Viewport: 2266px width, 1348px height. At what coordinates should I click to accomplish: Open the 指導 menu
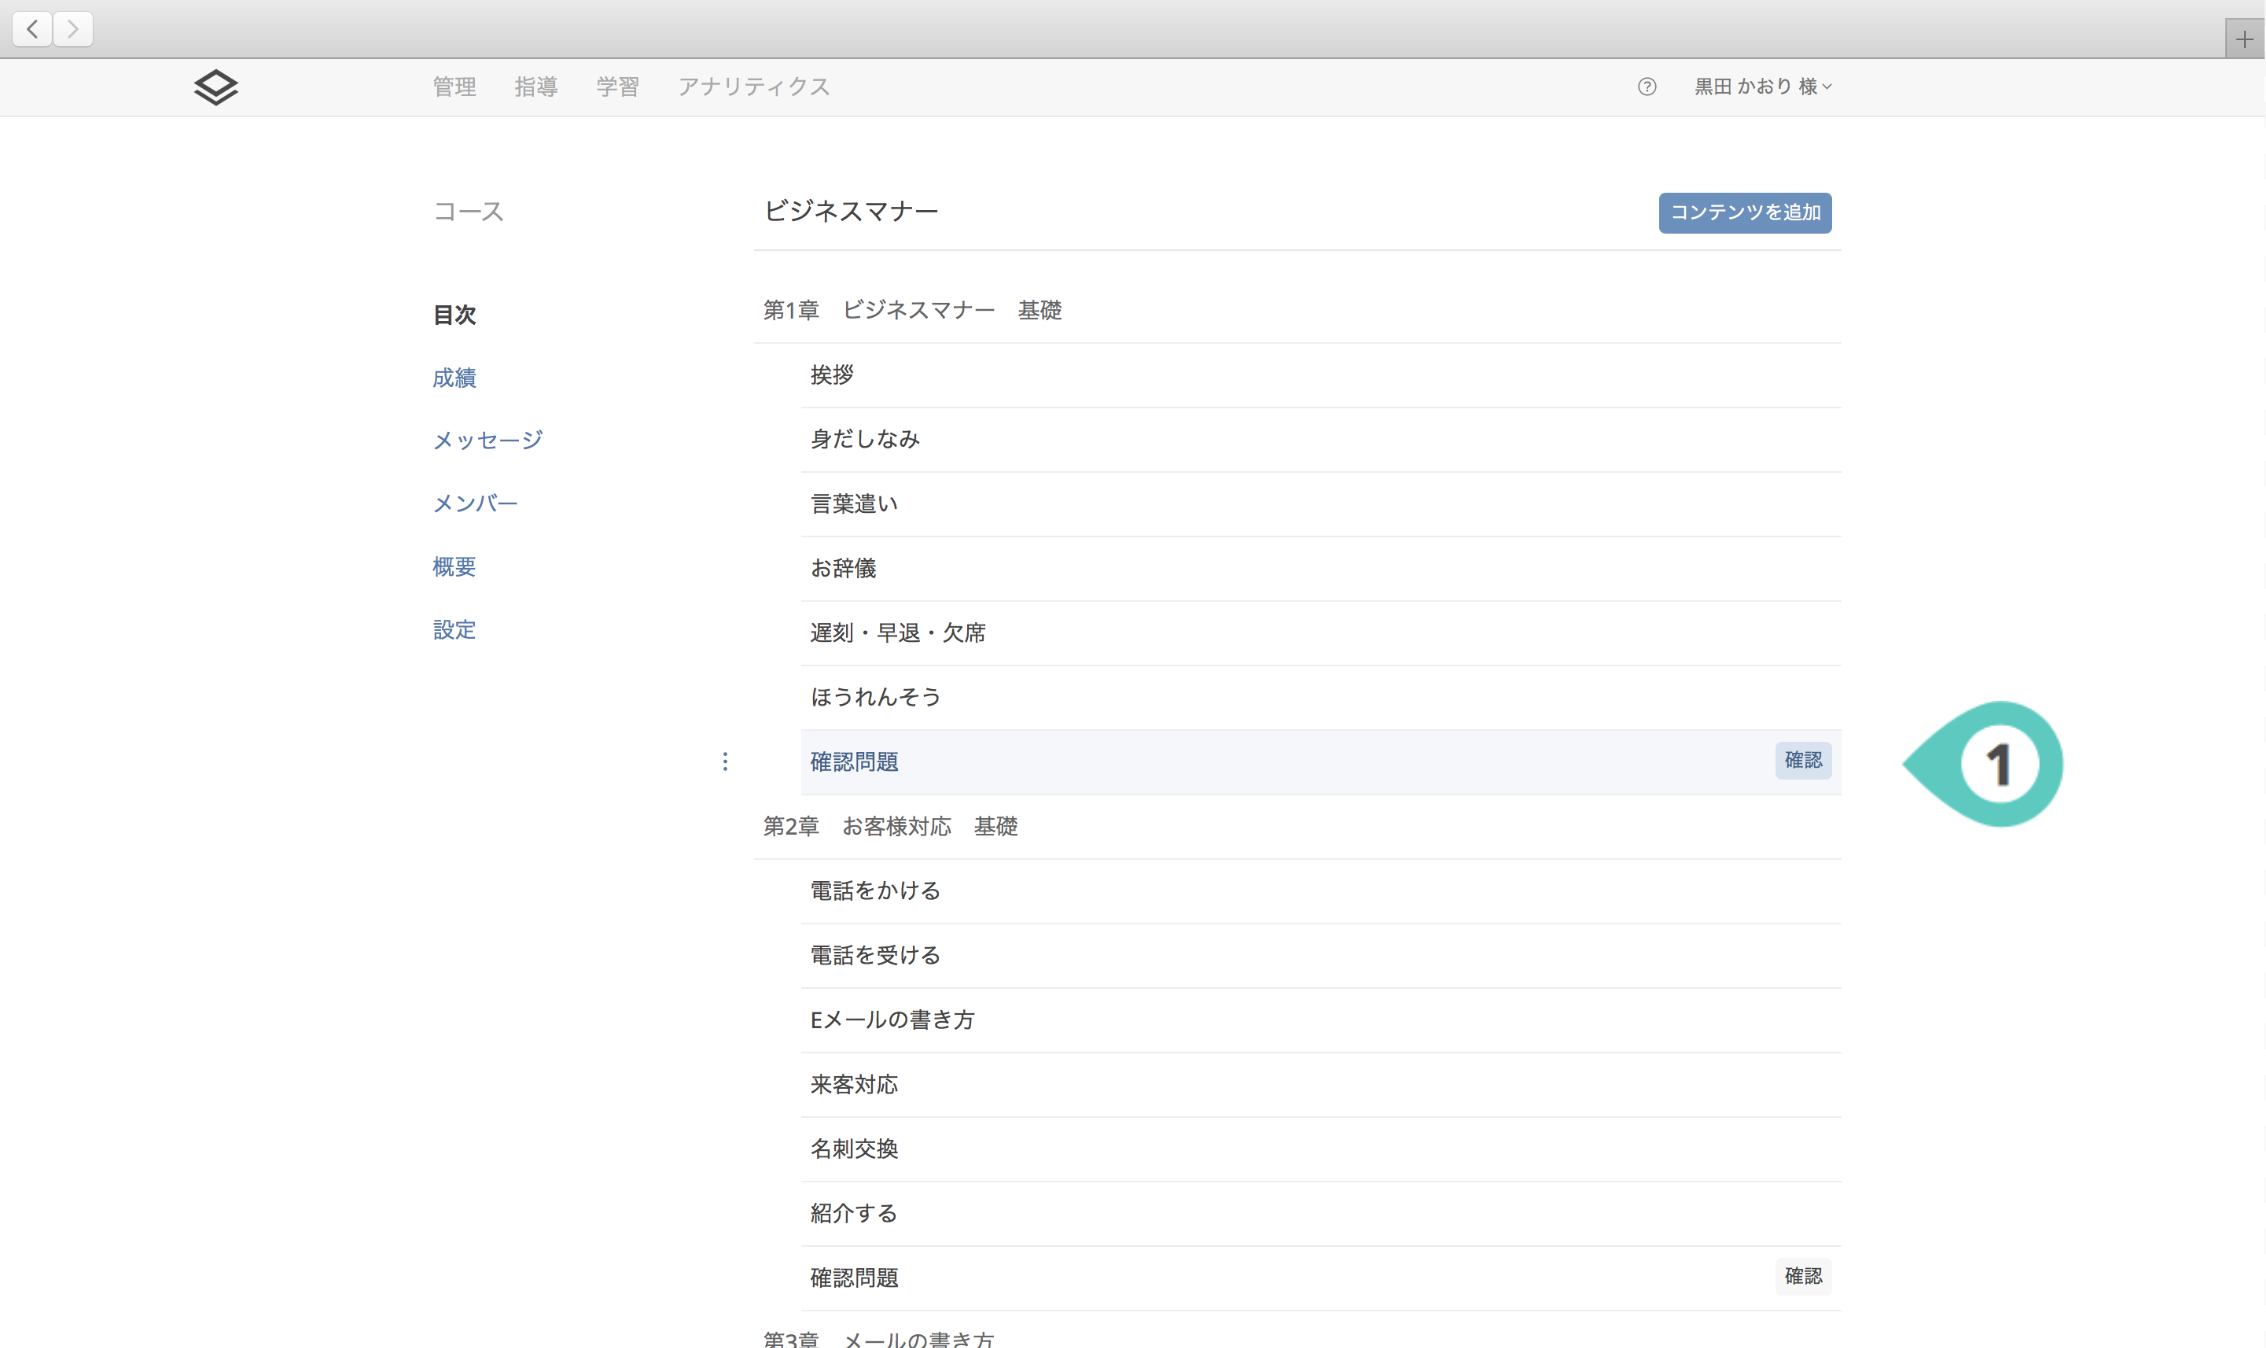[x=536, y=87]
